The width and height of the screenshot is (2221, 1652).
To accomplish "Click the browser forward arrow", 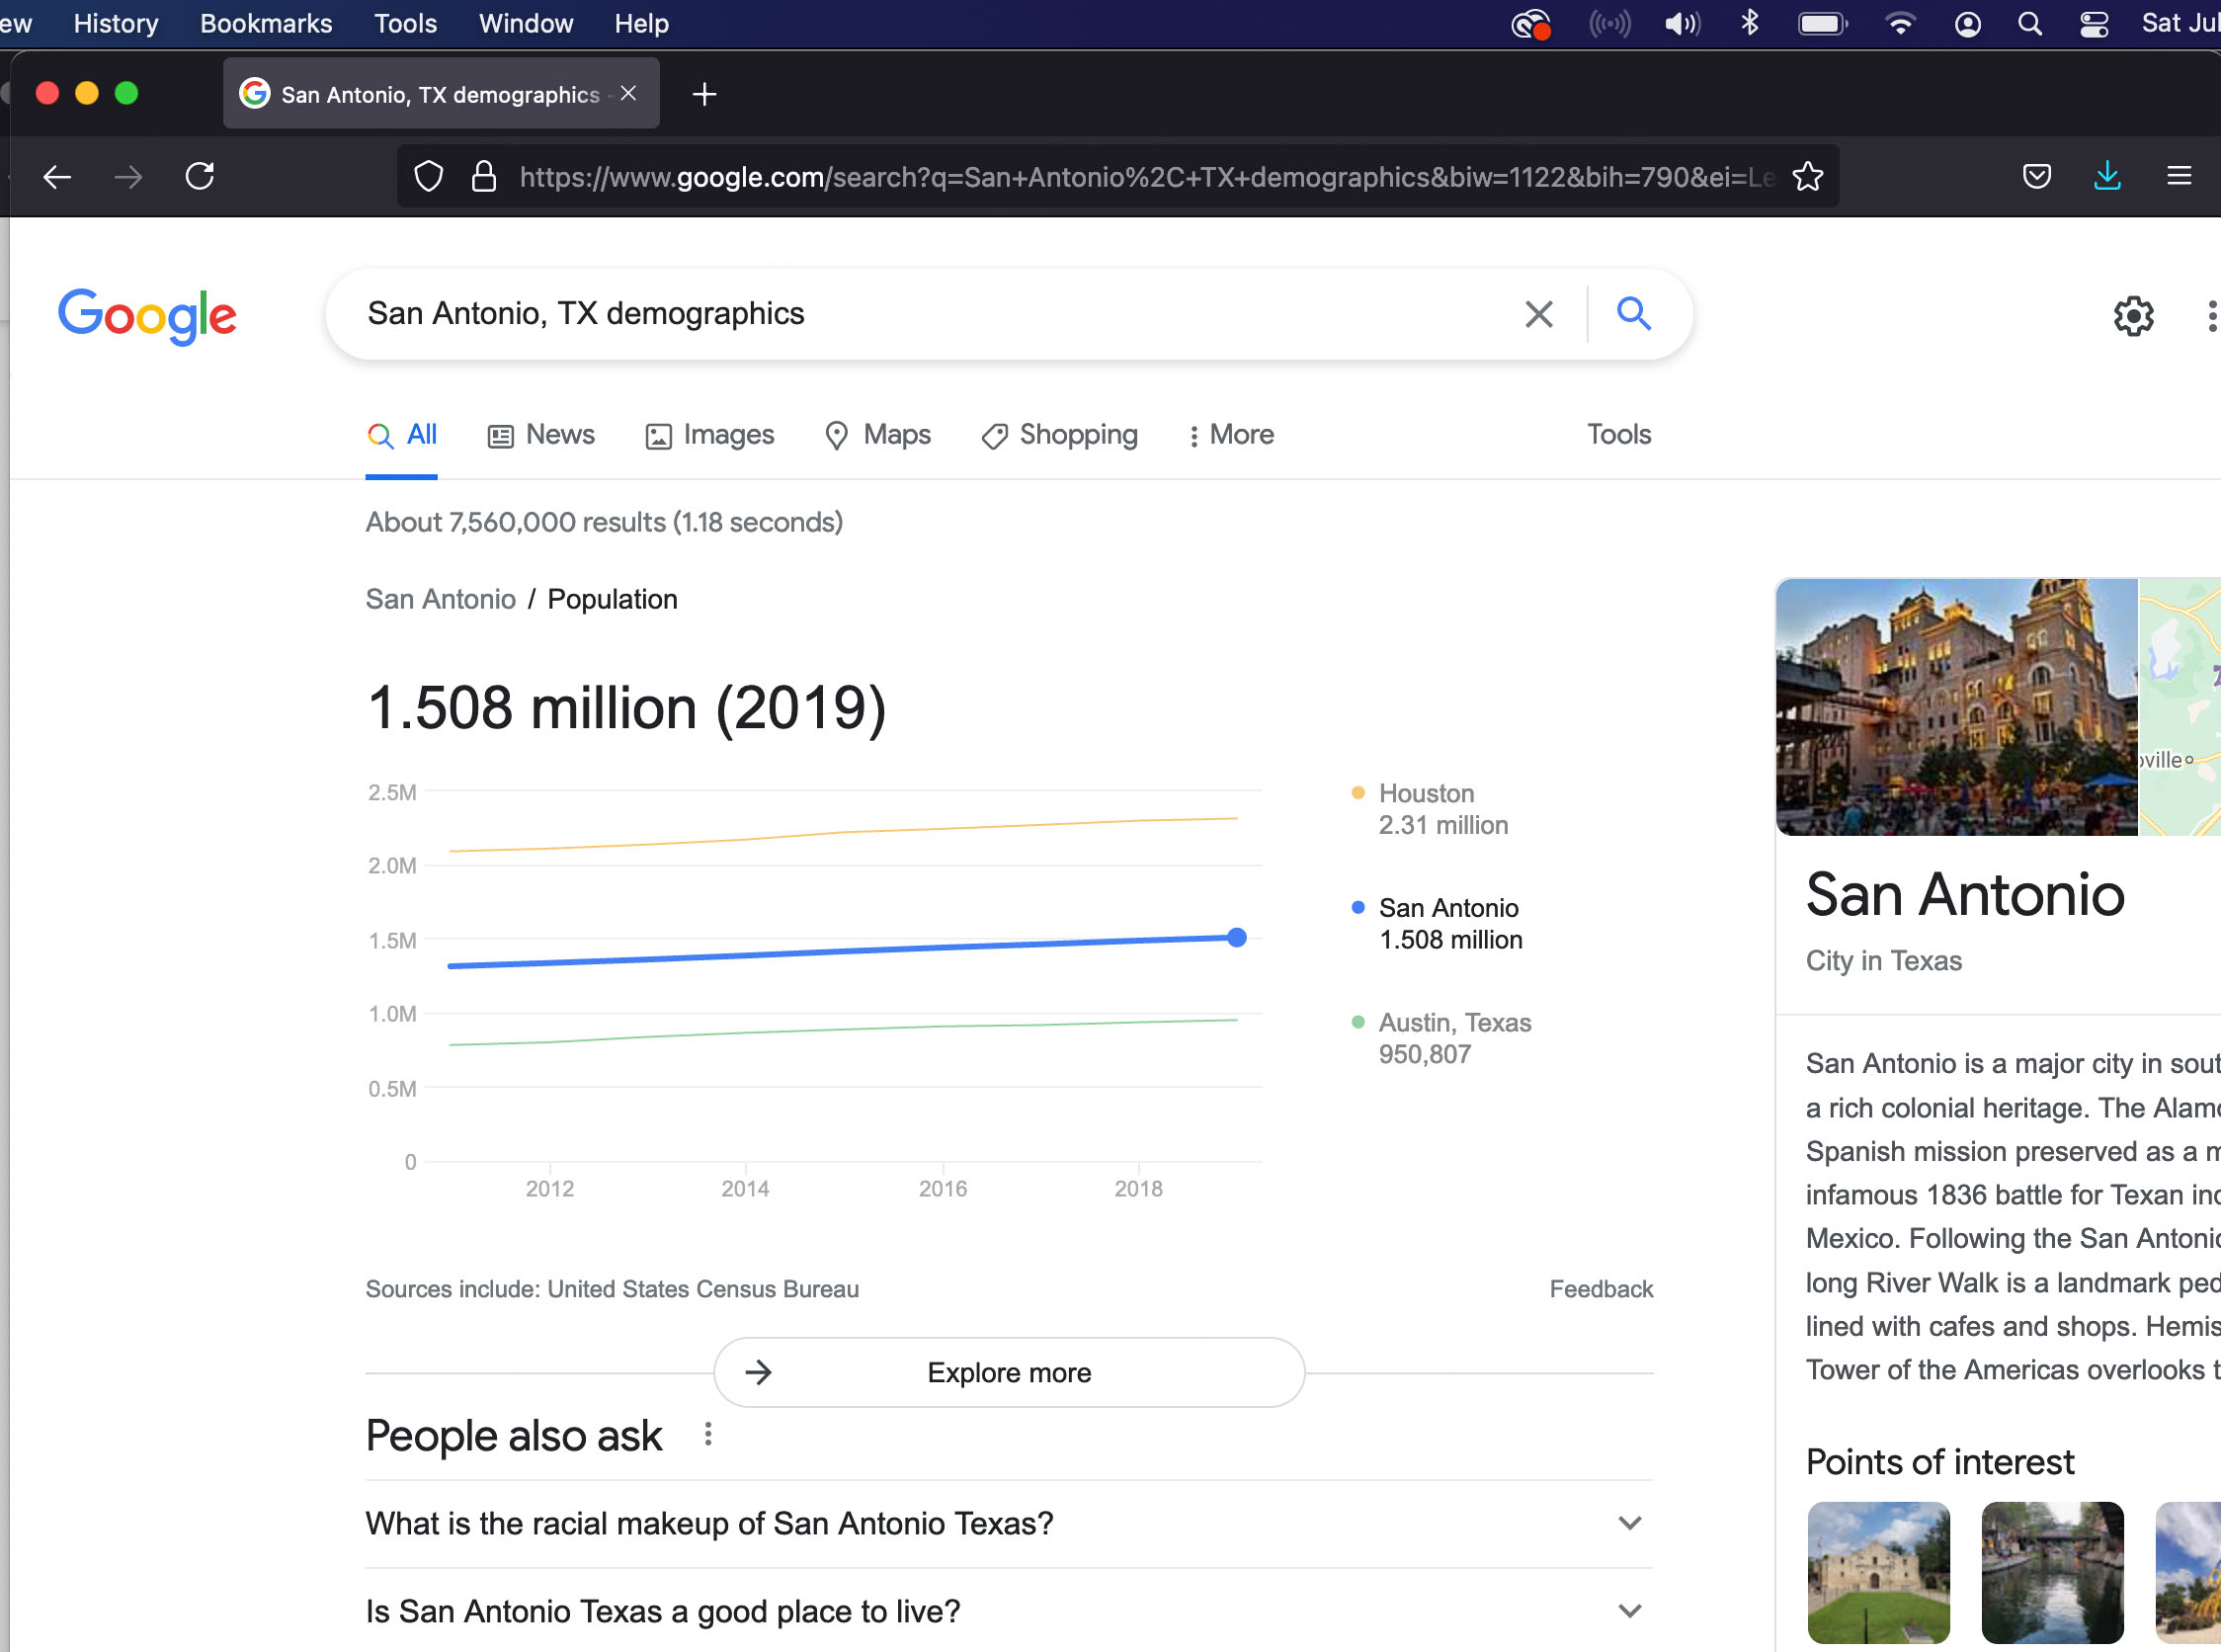I will click(128, 177).
